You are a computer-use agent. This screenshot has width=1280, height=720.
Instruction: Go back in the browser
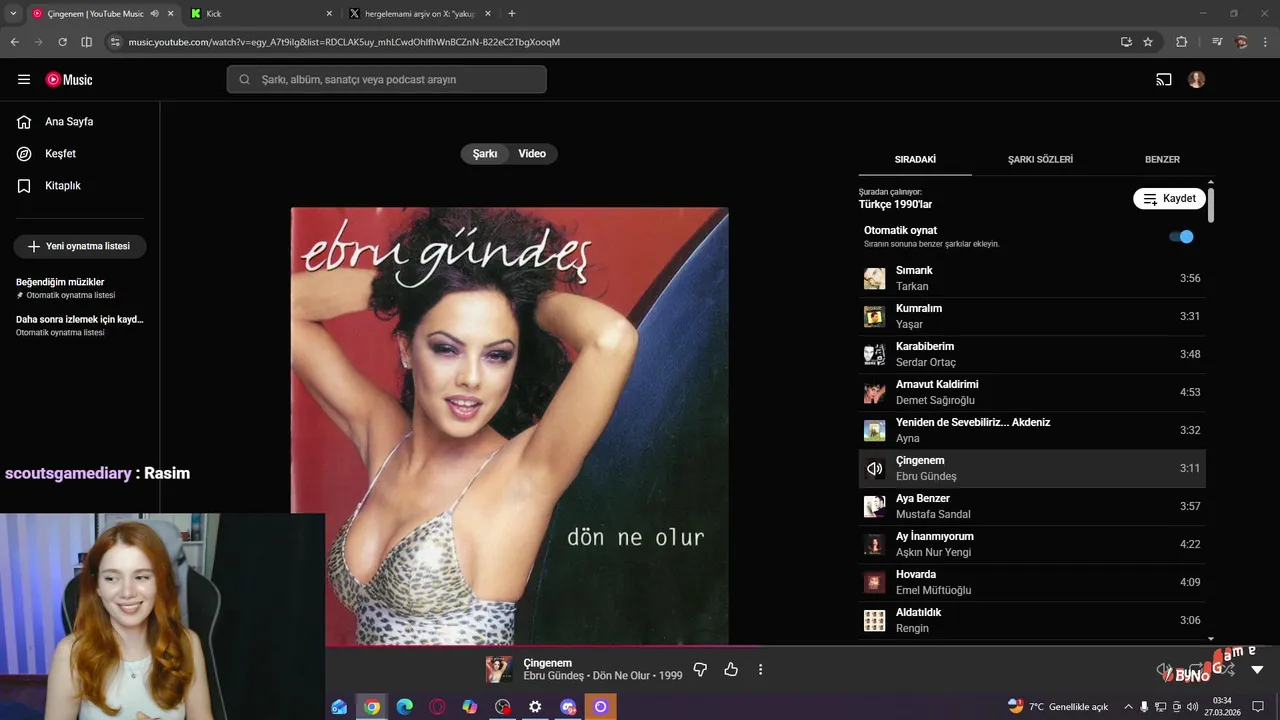coord(15,42)
